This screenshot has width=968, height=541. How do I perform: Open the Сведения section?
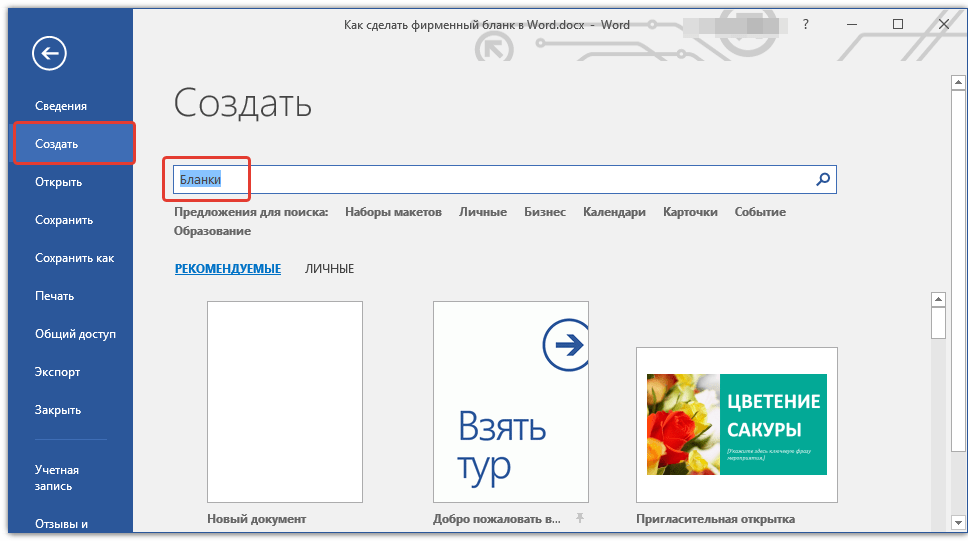61,106
